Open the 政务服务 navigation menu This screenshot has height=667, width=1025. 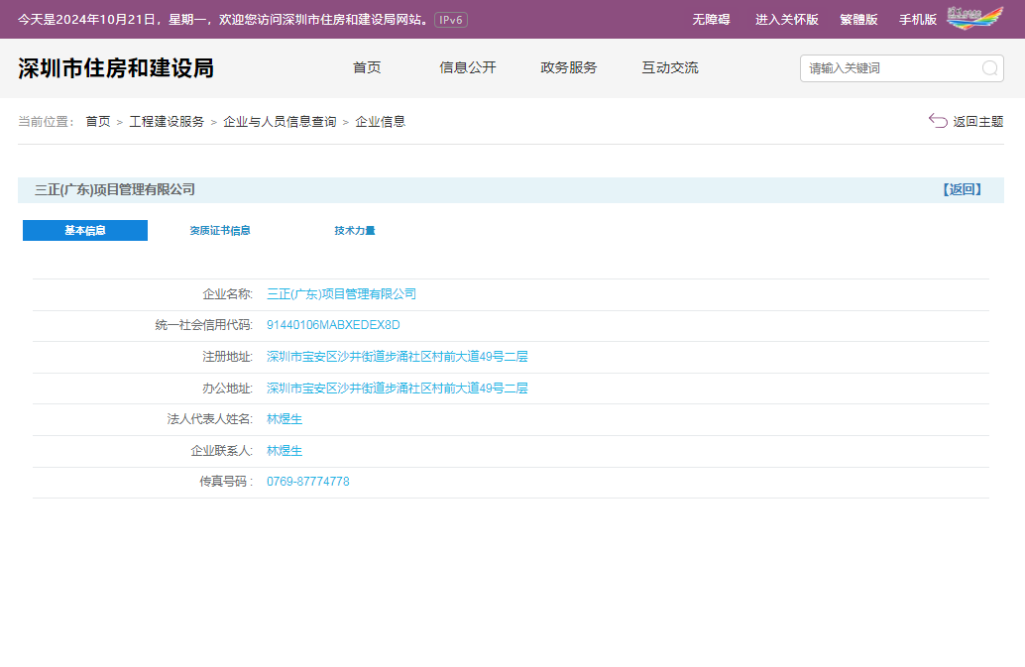pyautogui.click(x=569, y=68)
